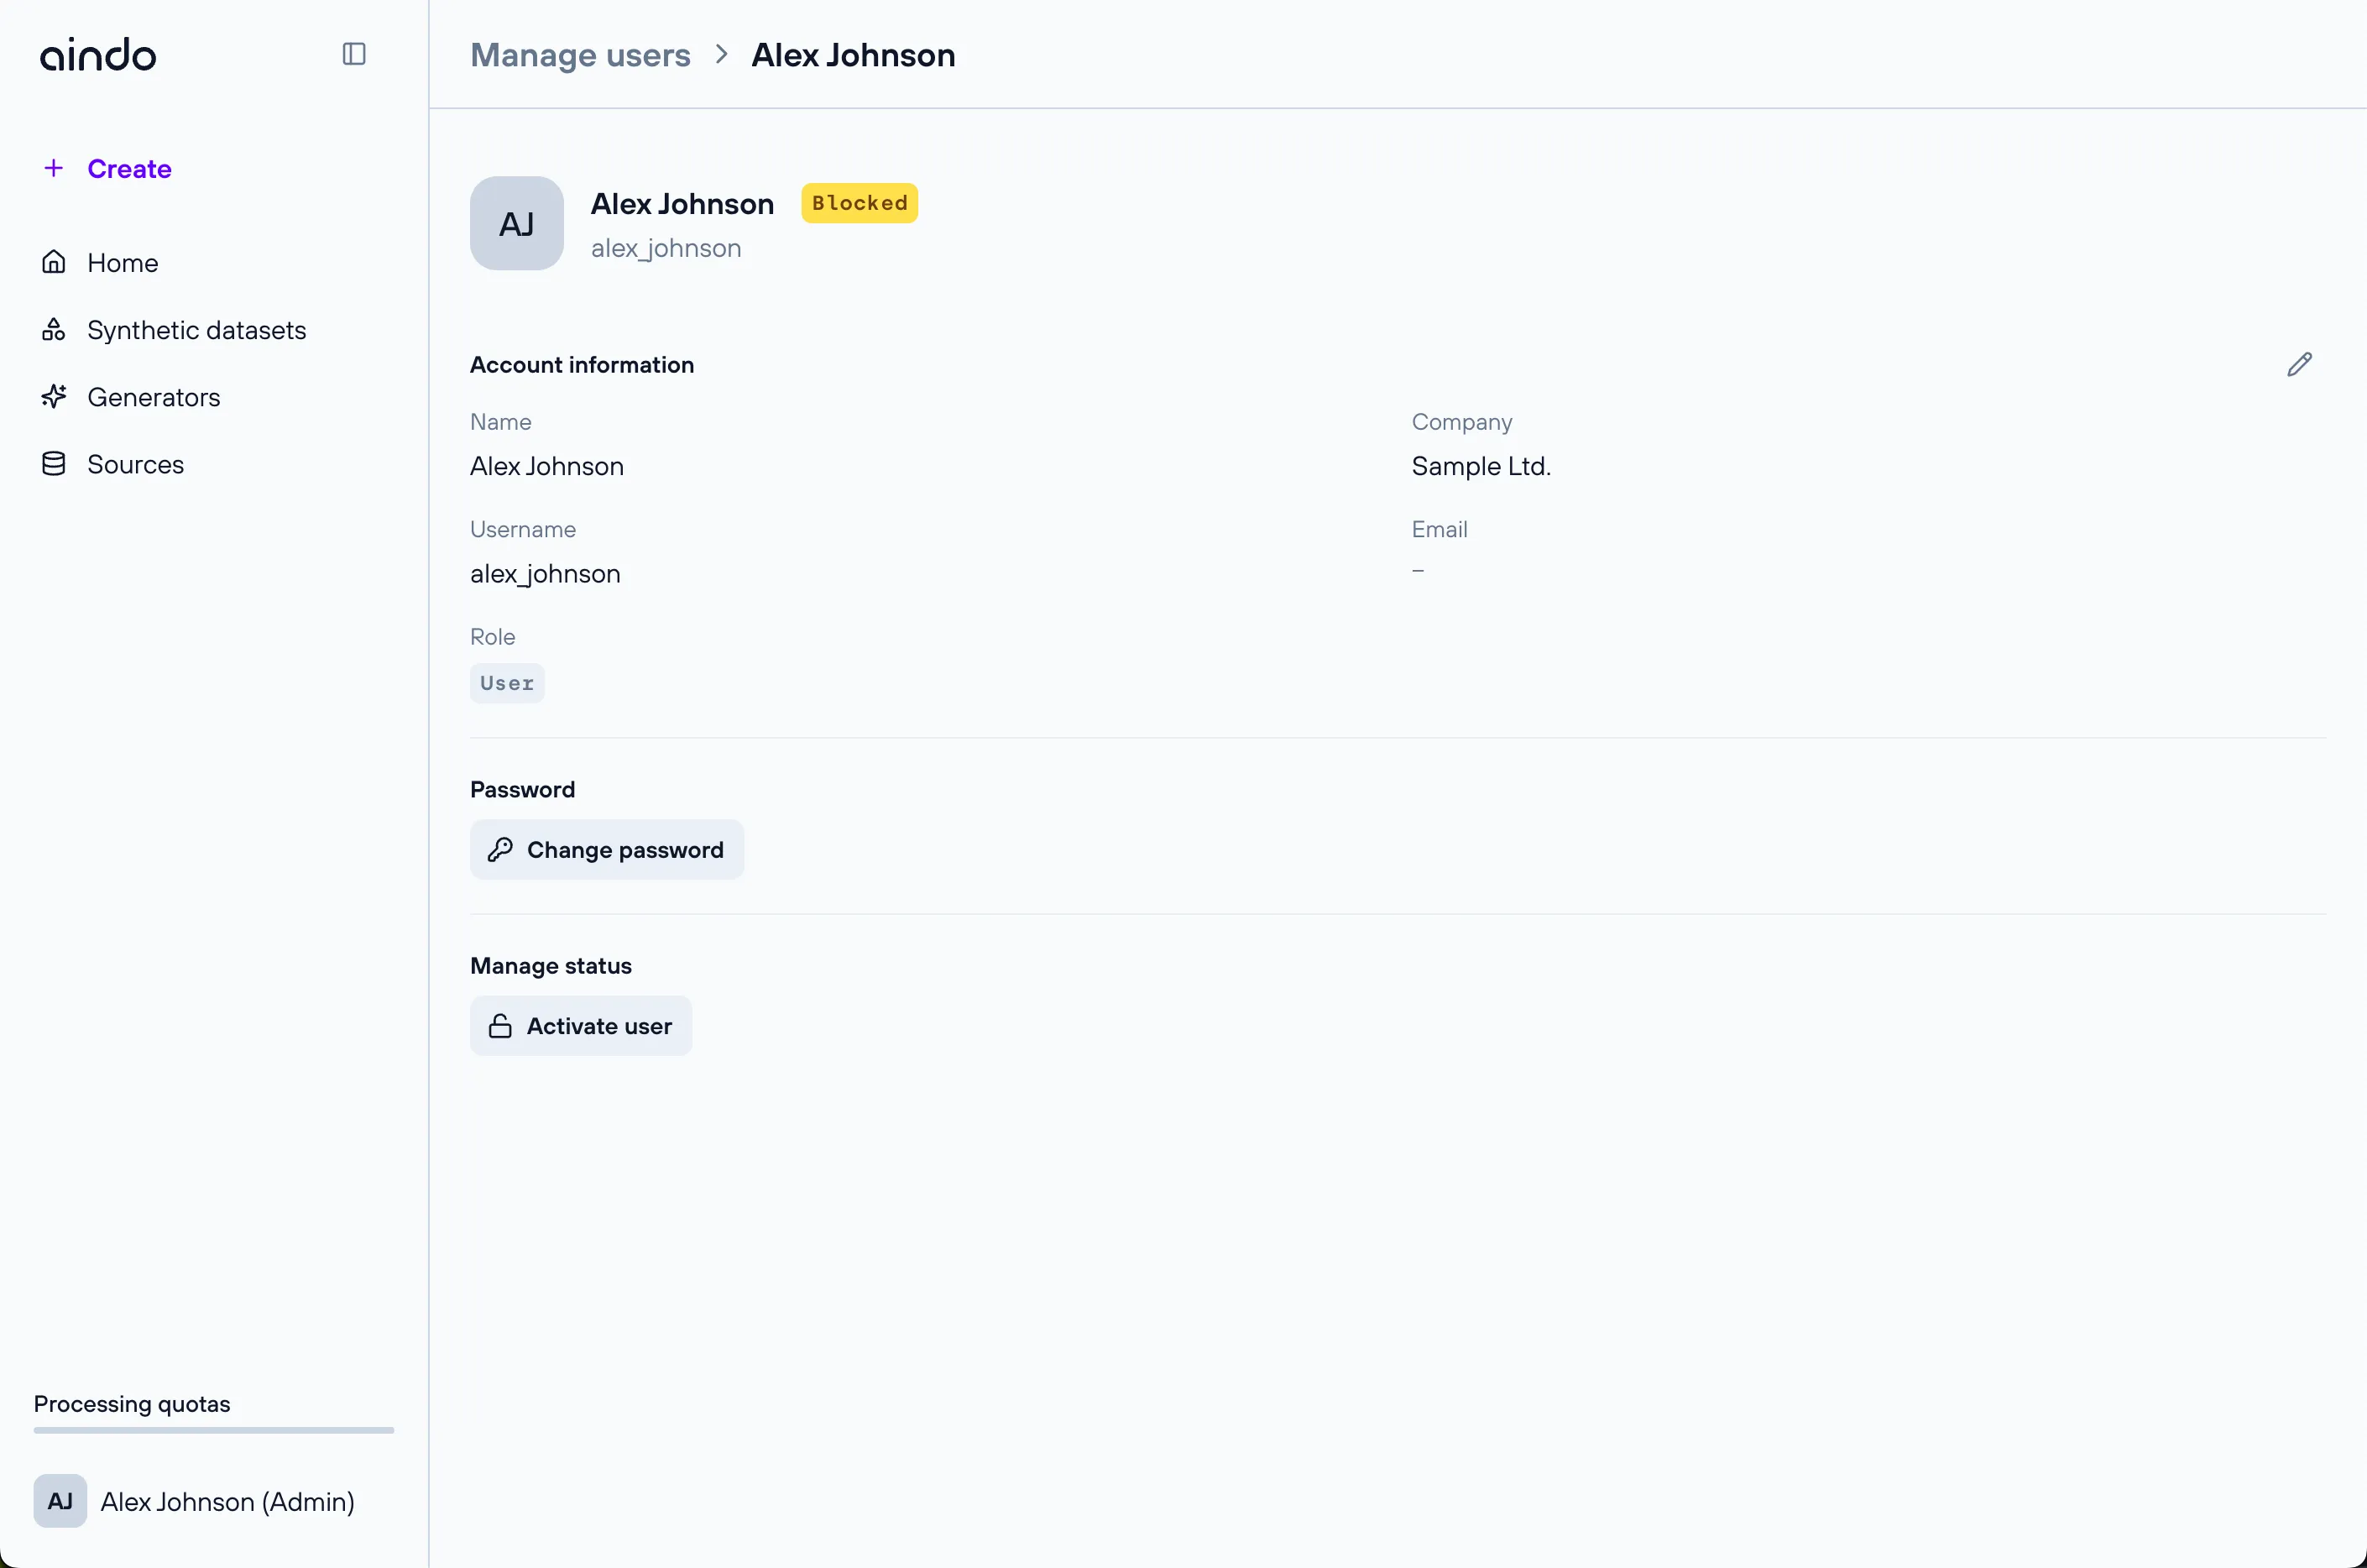Click the key icon for password

click(x=500, y=850)
